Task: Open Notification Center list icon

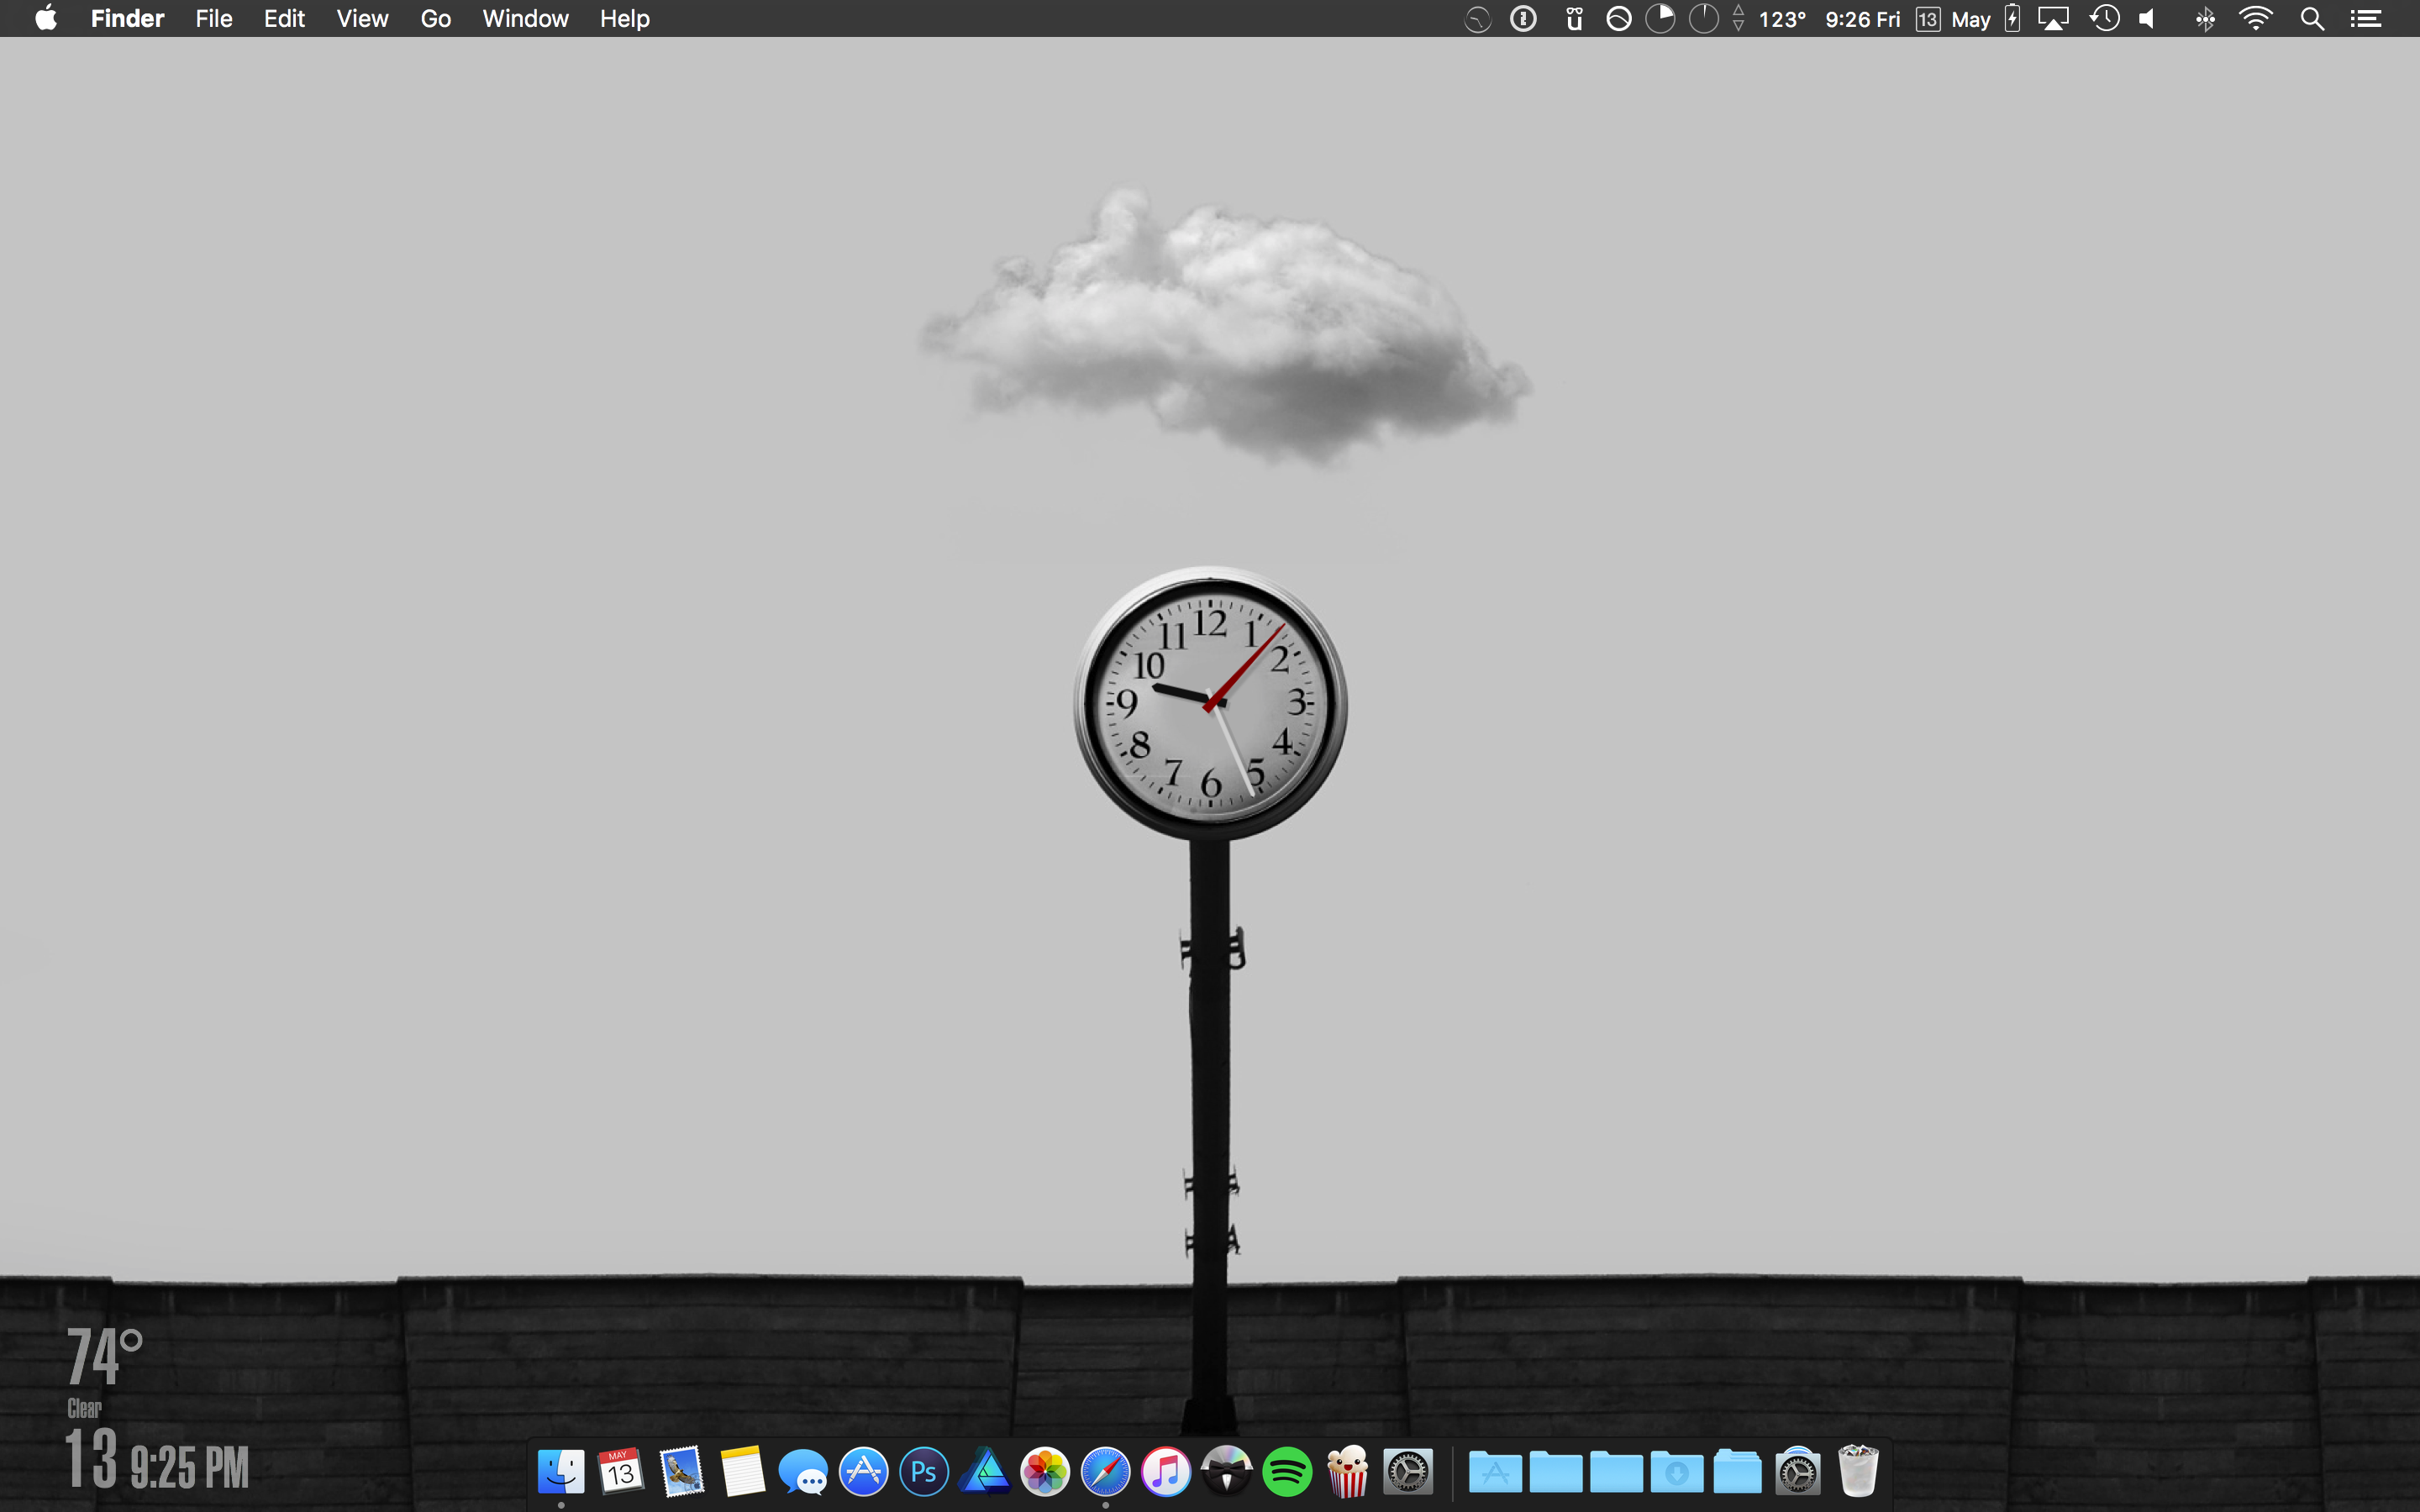Action: [2366, 19]
